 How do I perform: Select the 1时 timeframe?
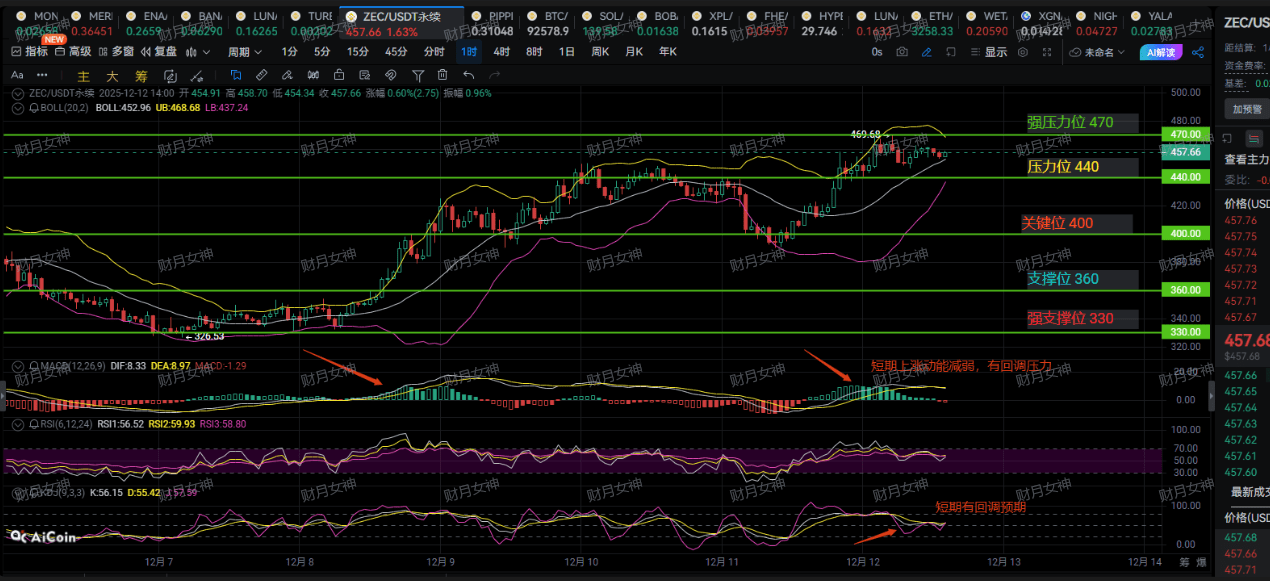pyautogui.click(x=469, y=52)
